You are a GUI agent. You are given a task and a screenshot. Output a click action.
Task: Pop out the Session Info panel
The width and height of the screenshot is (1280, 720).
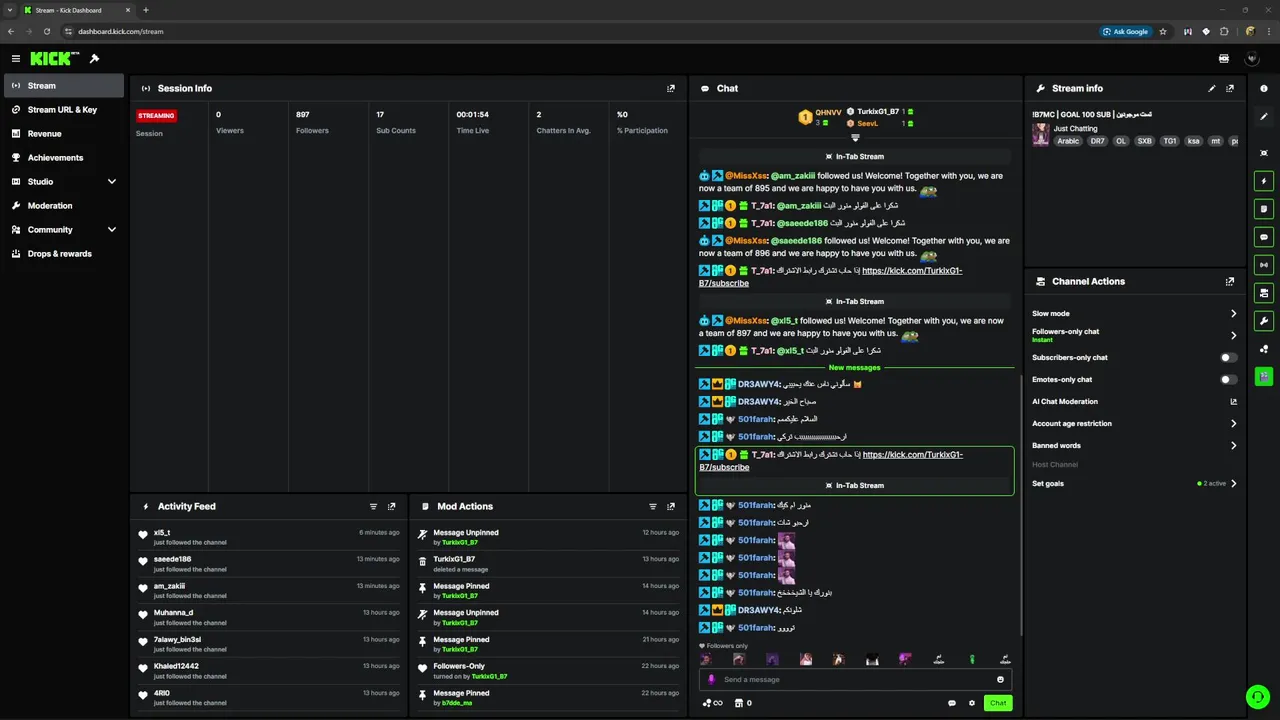tap(671, 88)
